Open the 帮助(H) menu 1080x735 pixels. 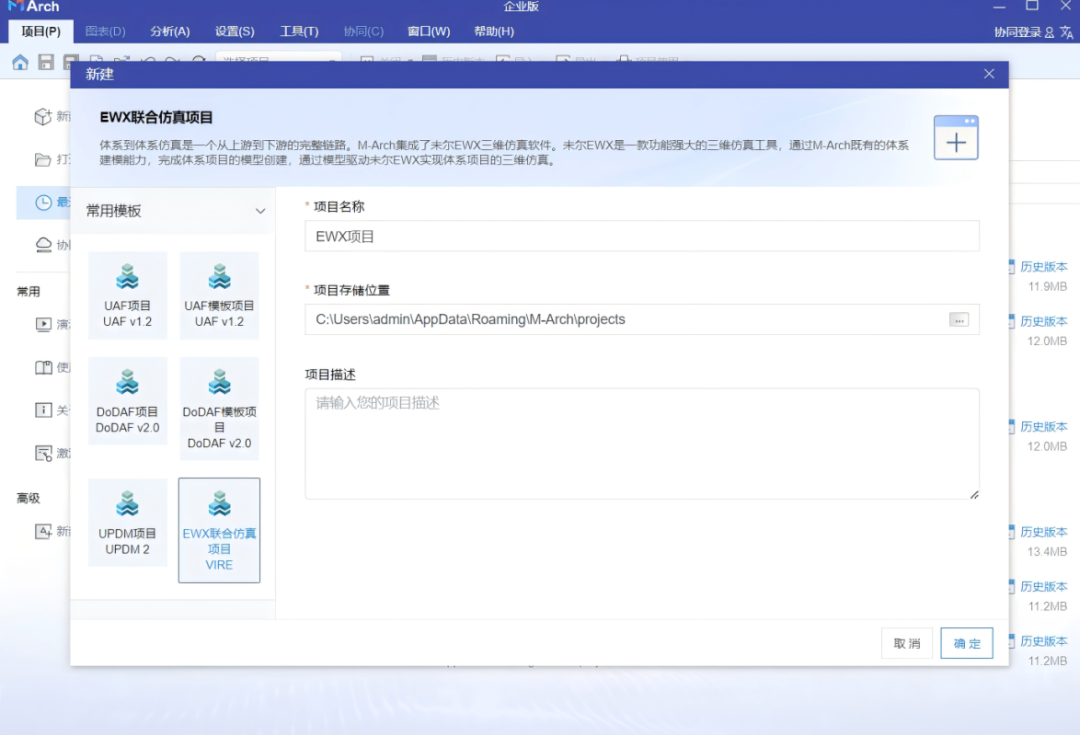click(494, 32)
